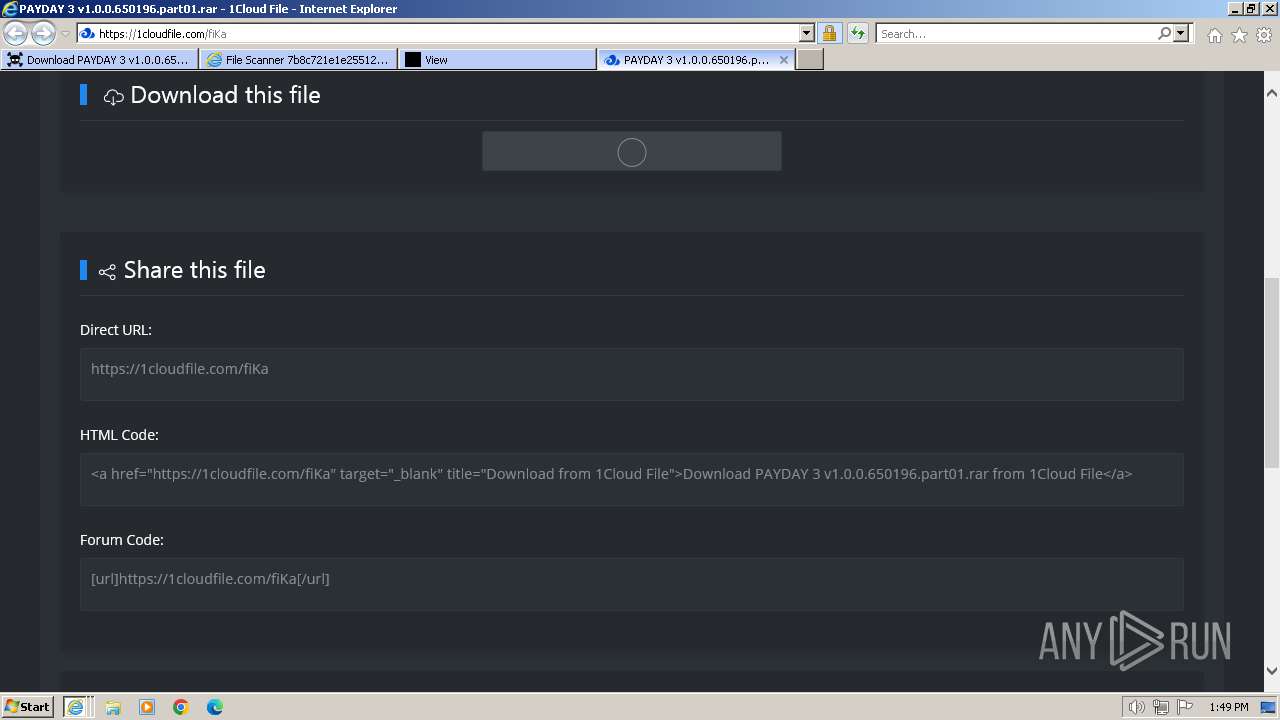Open the recent pages dropdown arrow

(x=65, y=34)
